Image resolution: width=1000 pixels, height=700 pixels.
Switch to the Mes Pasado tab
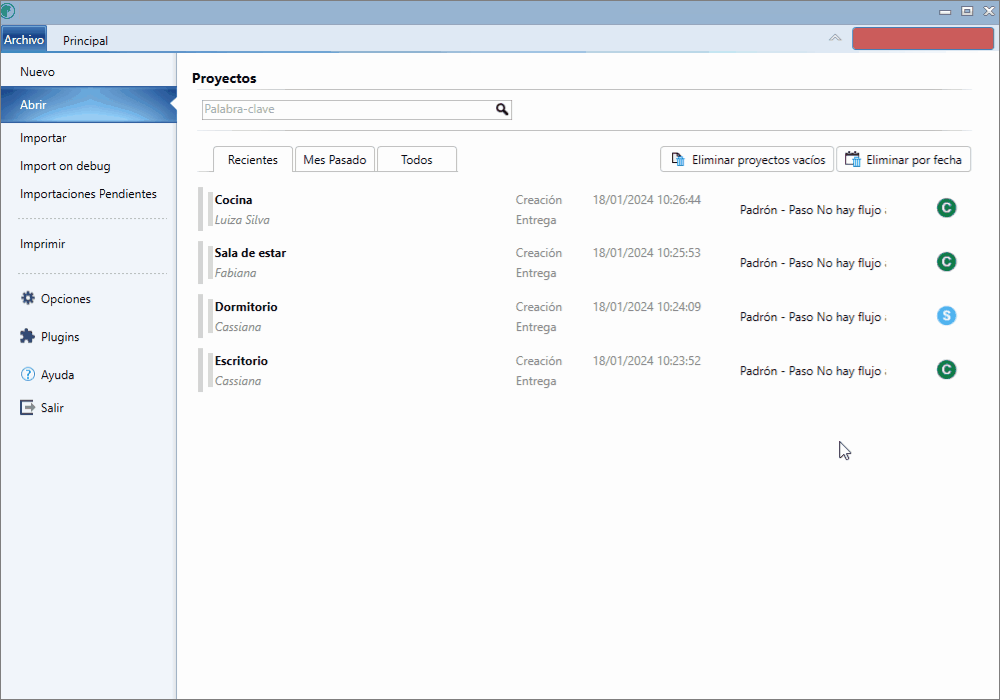coord(335,160)
